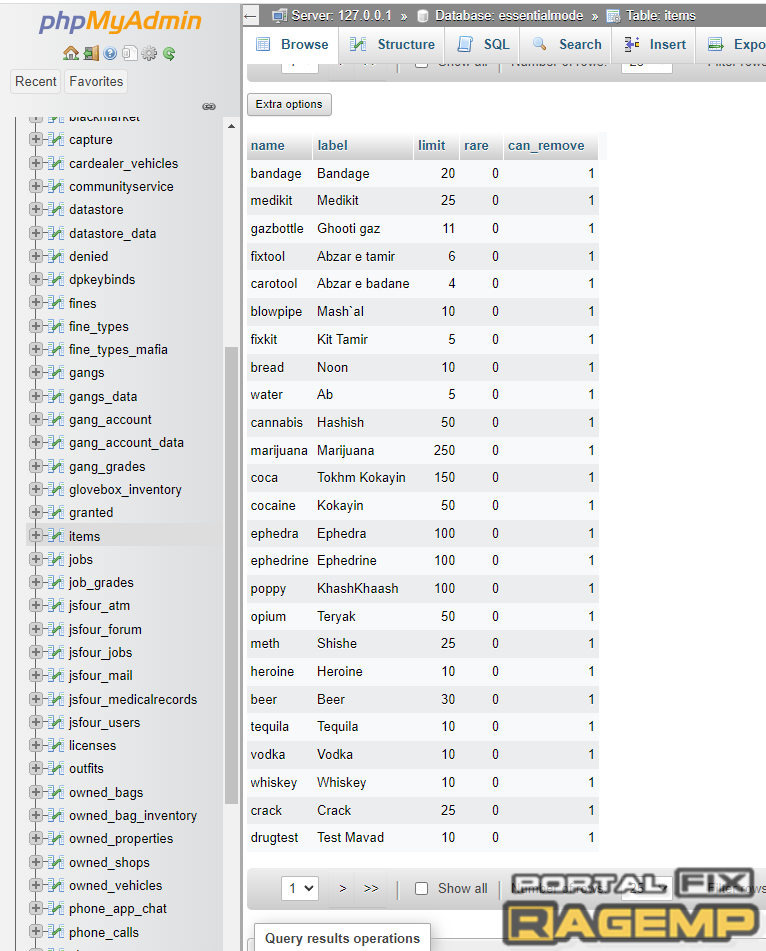Click table icon beside granted

click(x=56, y=512)
